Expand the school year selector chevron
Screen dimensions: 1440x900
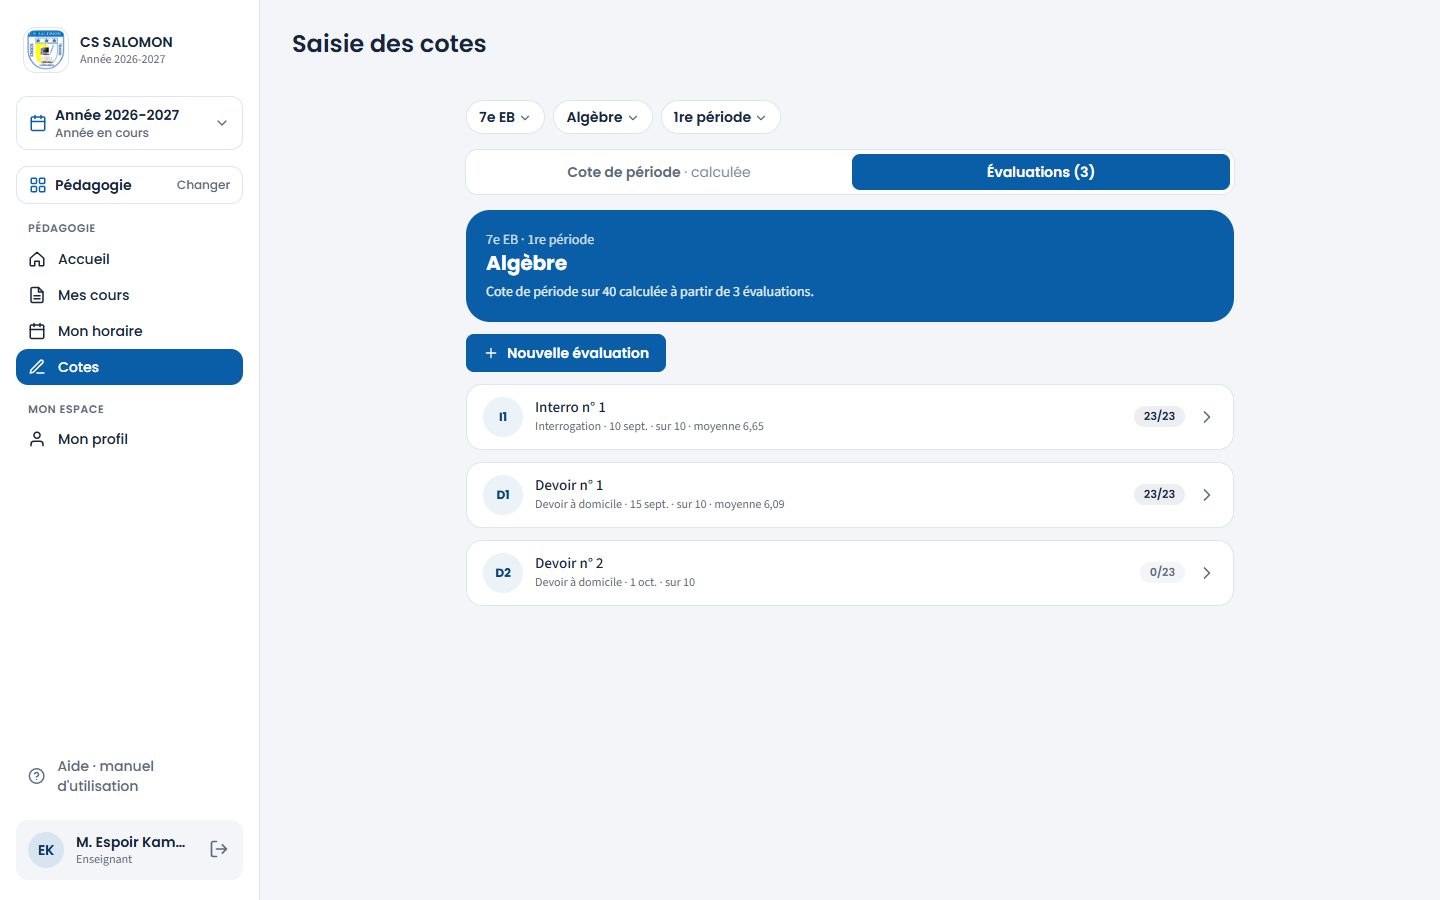(x=222, y=123)
